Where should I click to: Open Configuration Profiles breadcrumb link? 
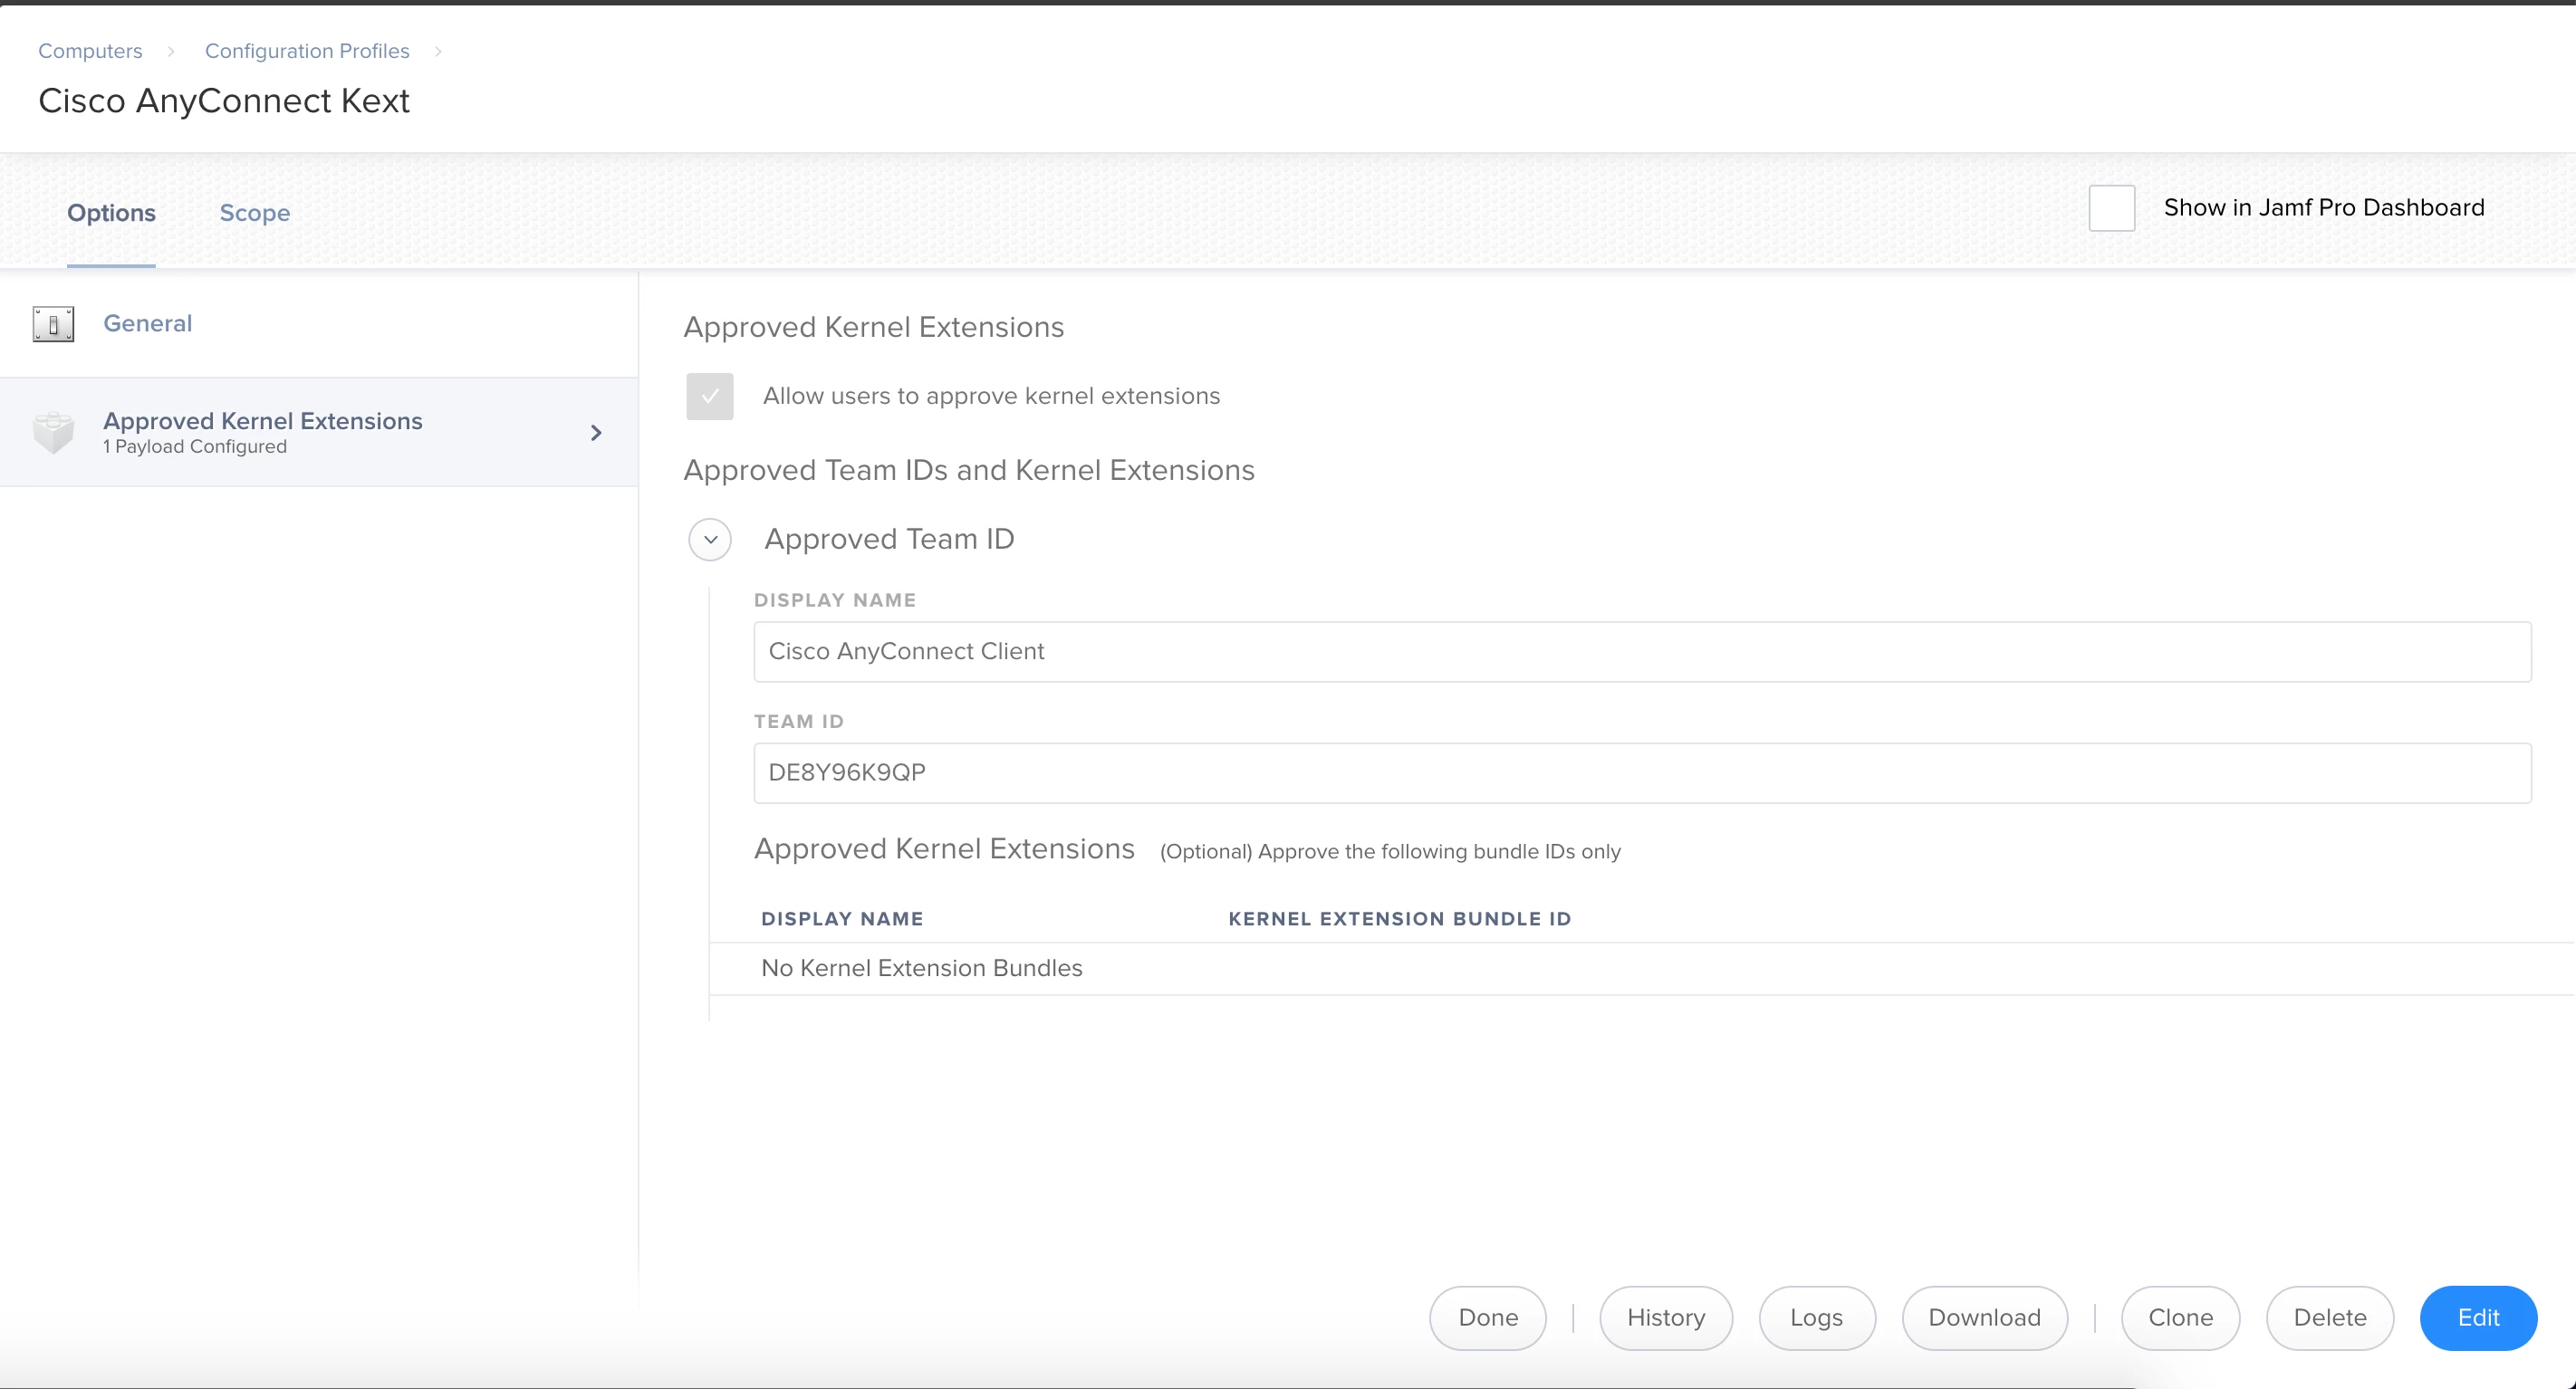coord(307,51)
